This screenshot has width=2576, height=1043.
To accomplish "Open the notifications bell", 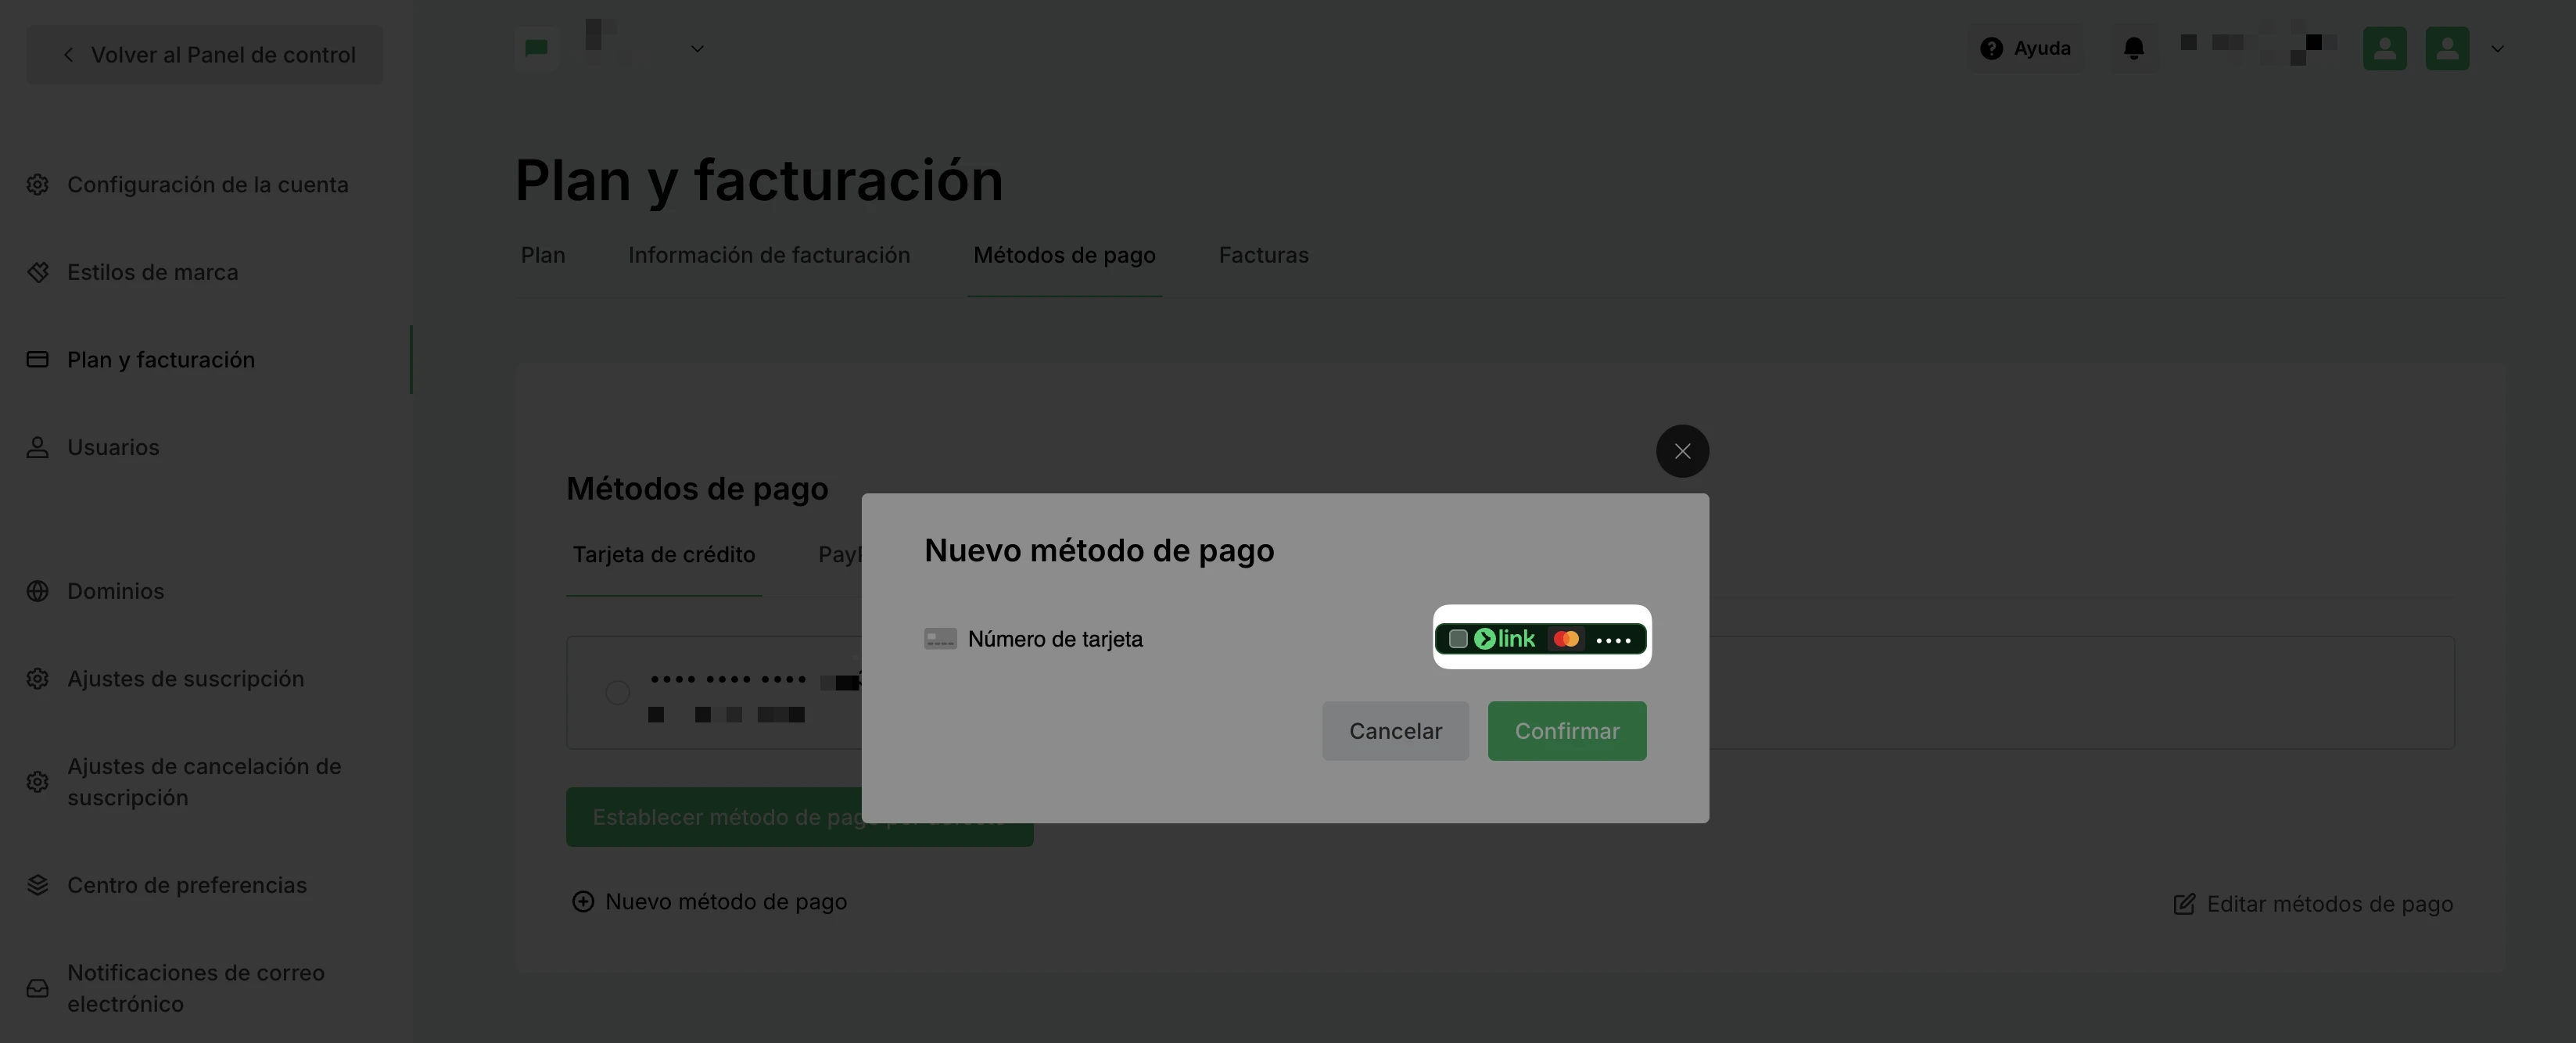I will (x=2134, y=48).
